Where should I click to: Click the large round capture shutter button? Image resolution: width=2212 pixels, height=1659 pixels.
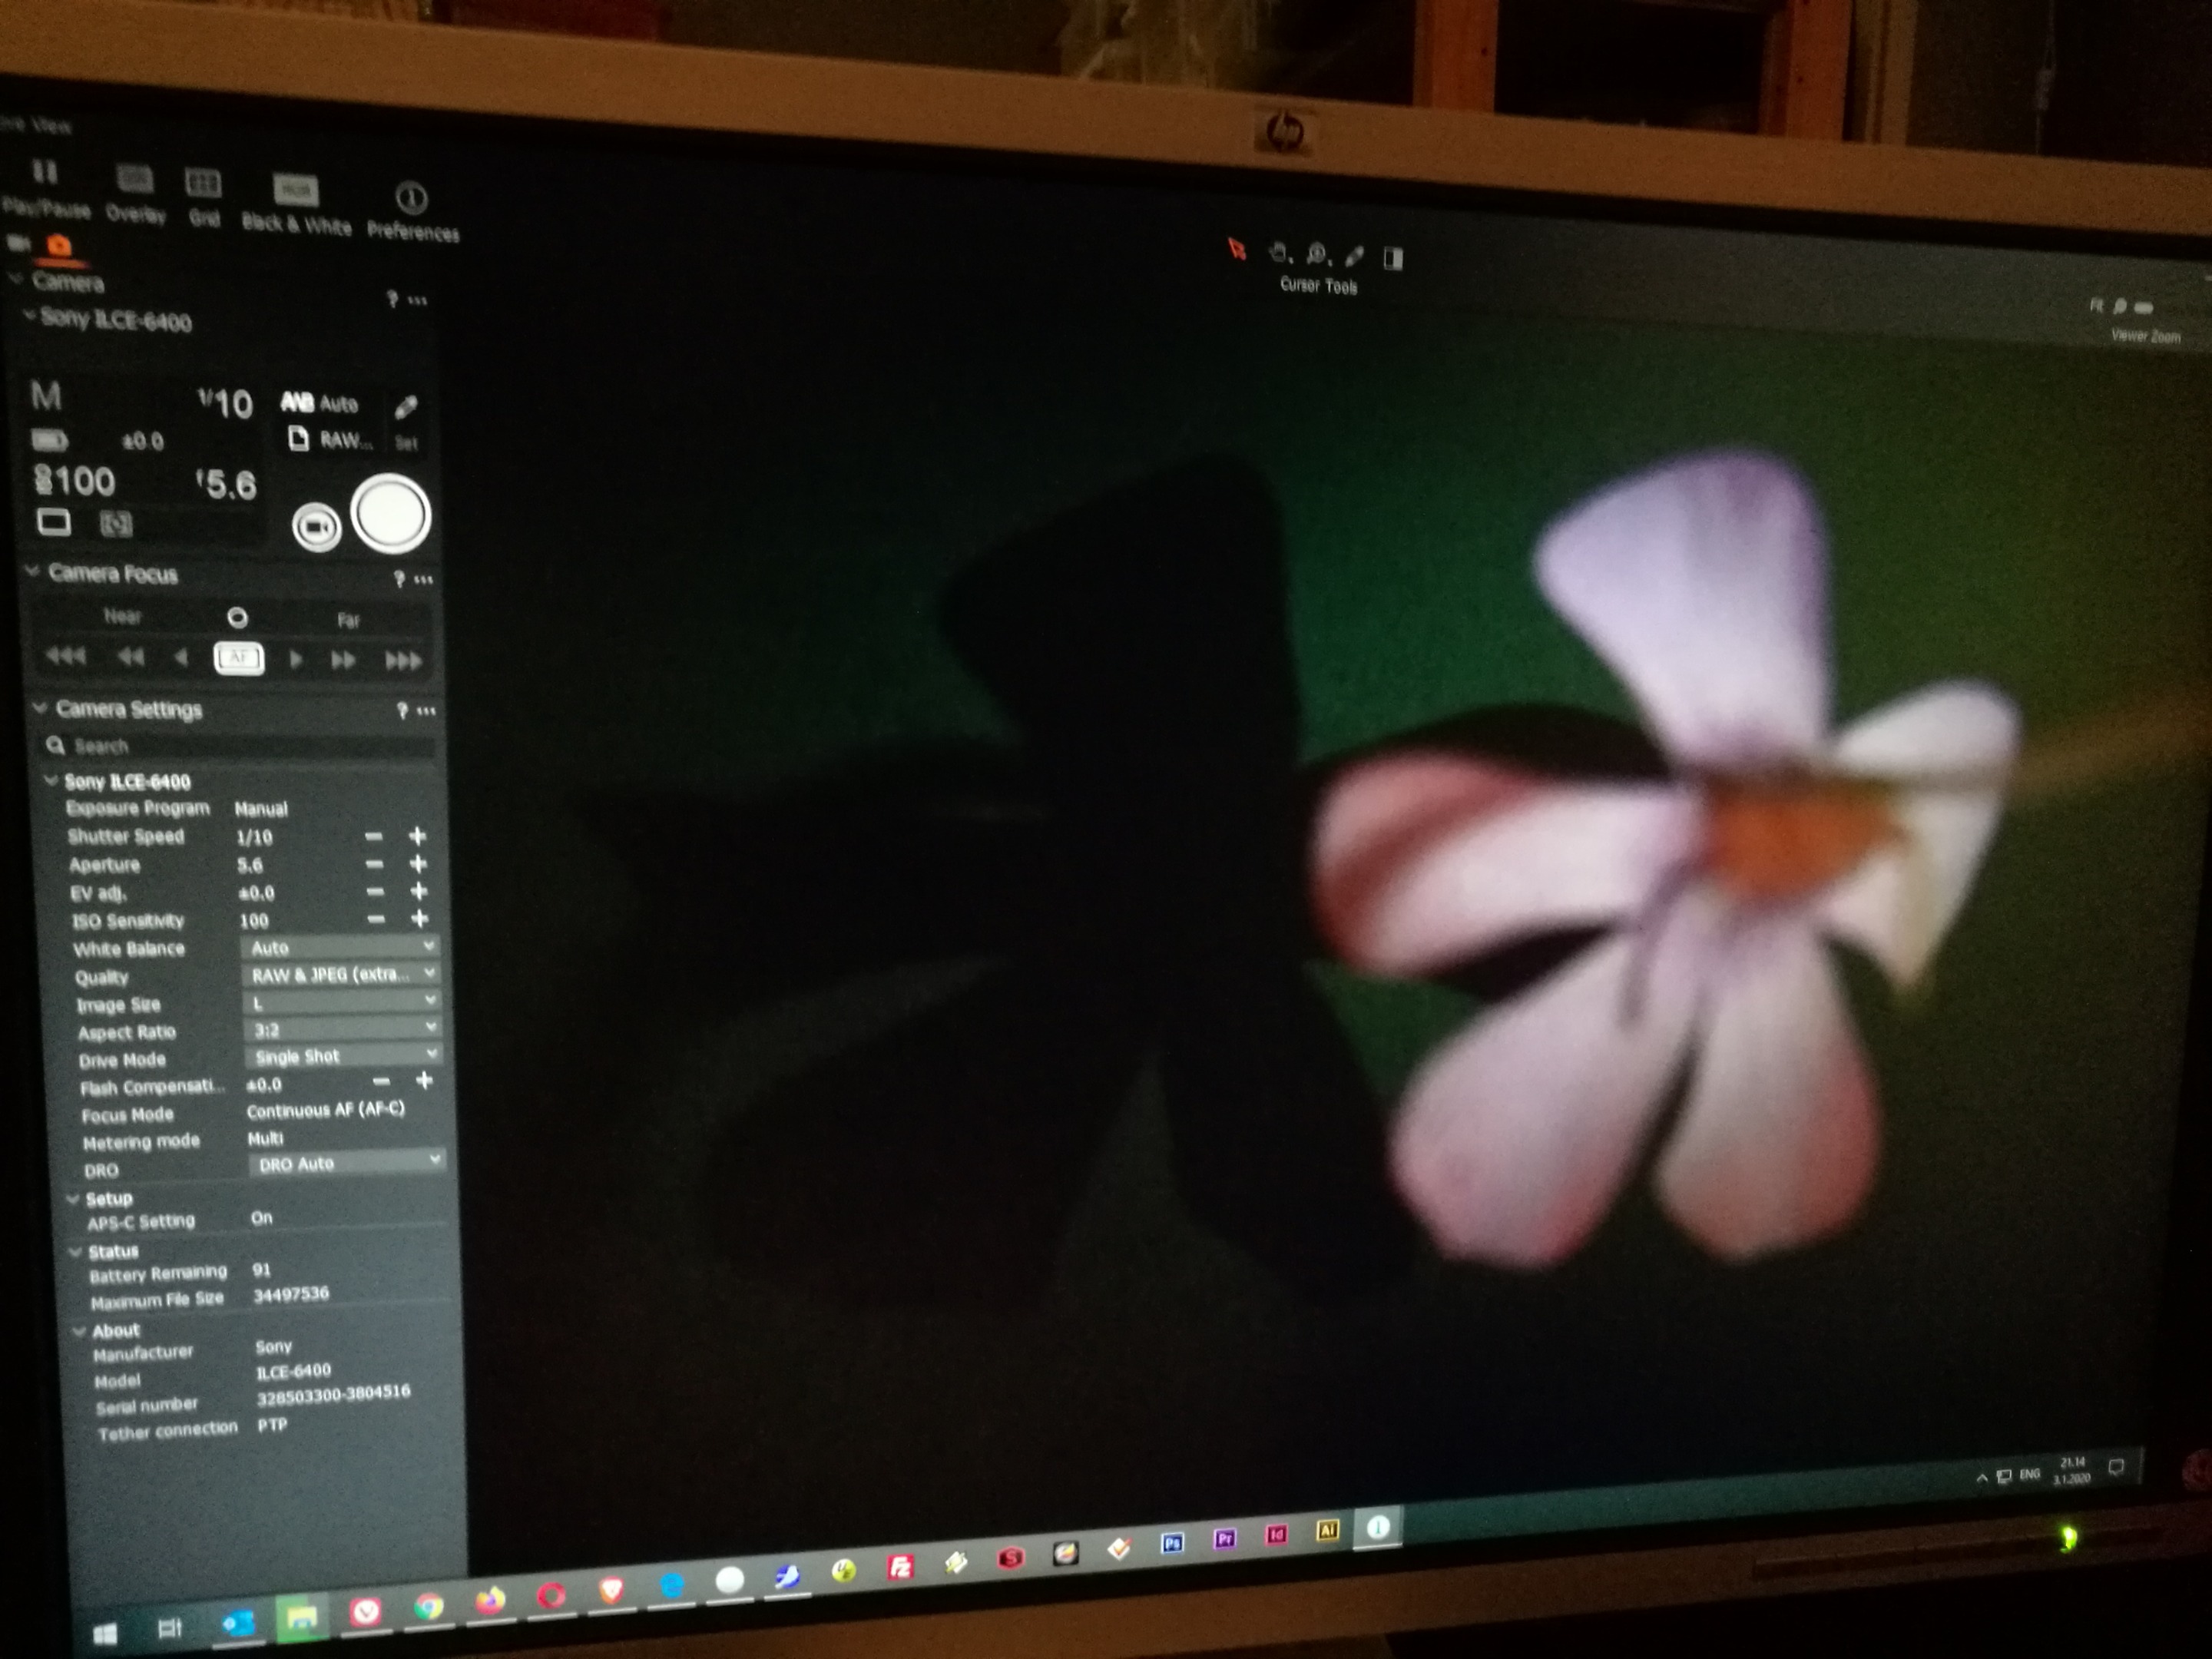click(x=391, y=514)
